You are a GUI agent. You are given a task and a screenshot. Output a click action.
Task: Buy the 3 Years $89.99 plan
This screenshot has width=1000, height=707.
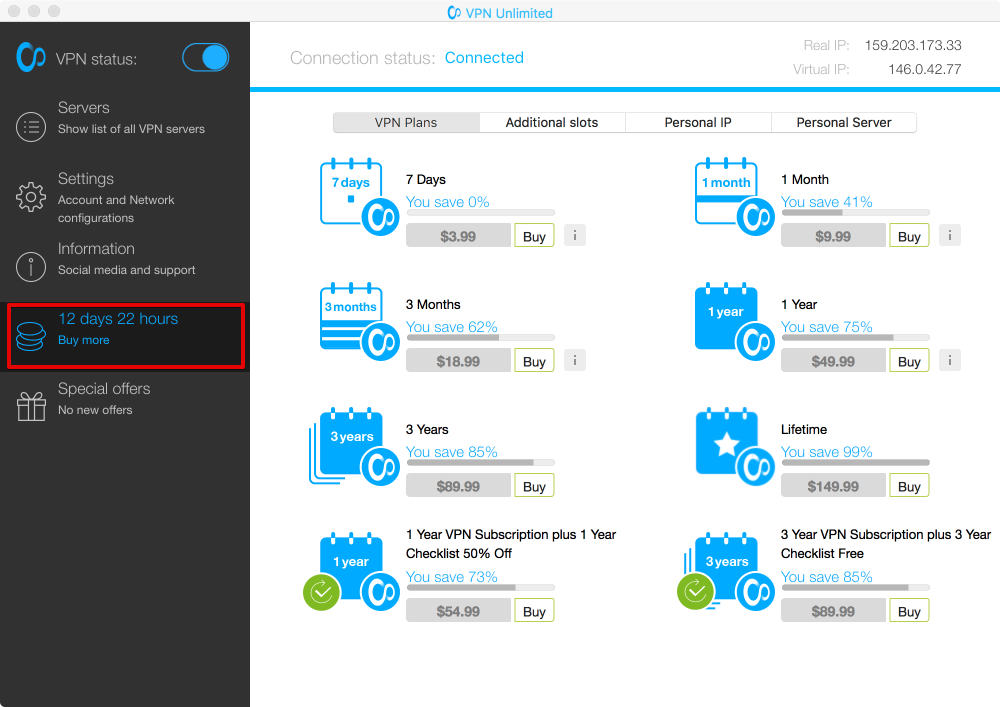[534, 486]
